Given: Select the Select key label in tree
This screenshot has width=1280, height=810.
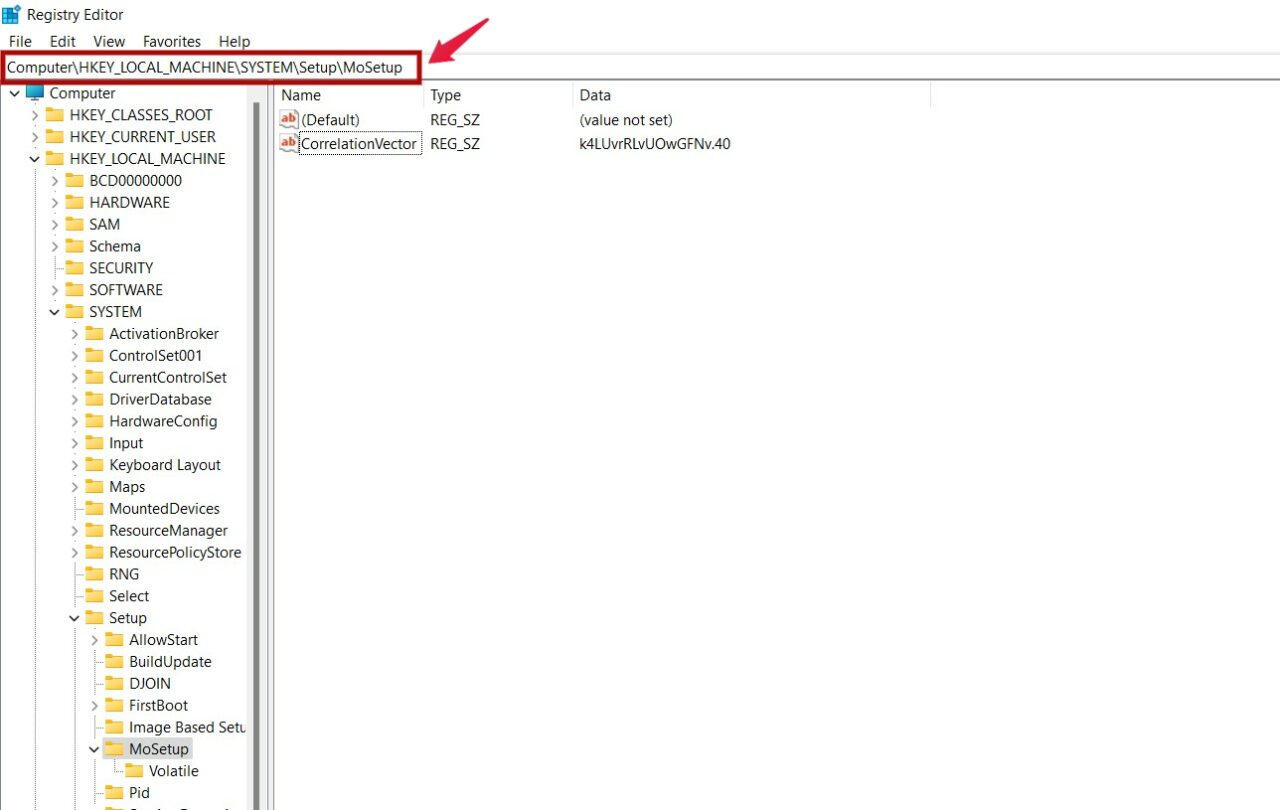Looking at the screenshot, I should coord(129,596).
